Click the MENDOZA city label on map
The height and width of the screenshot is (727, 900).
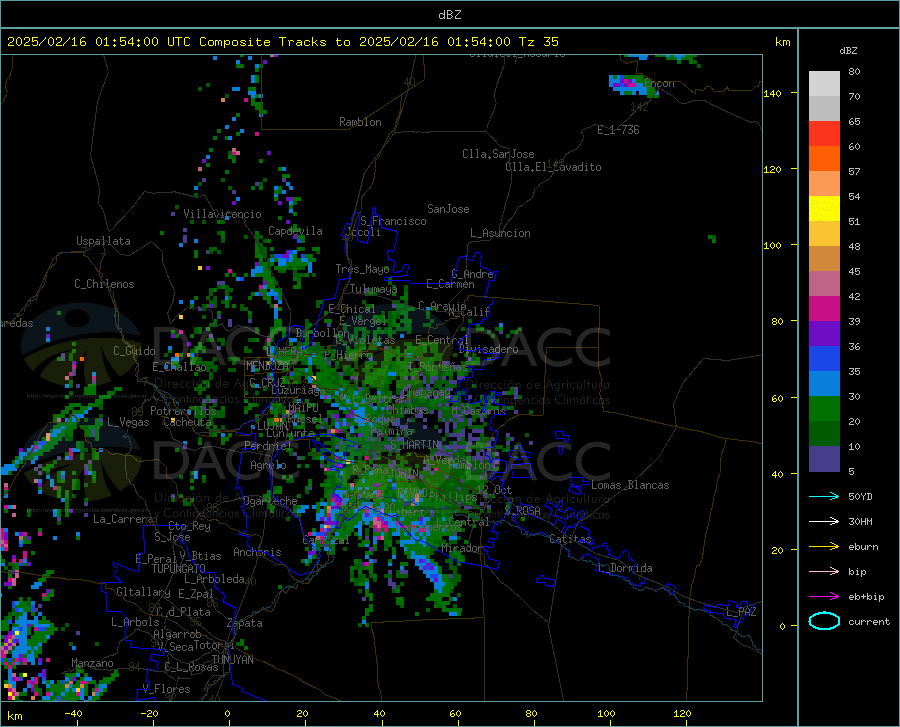tap(267, 366)
